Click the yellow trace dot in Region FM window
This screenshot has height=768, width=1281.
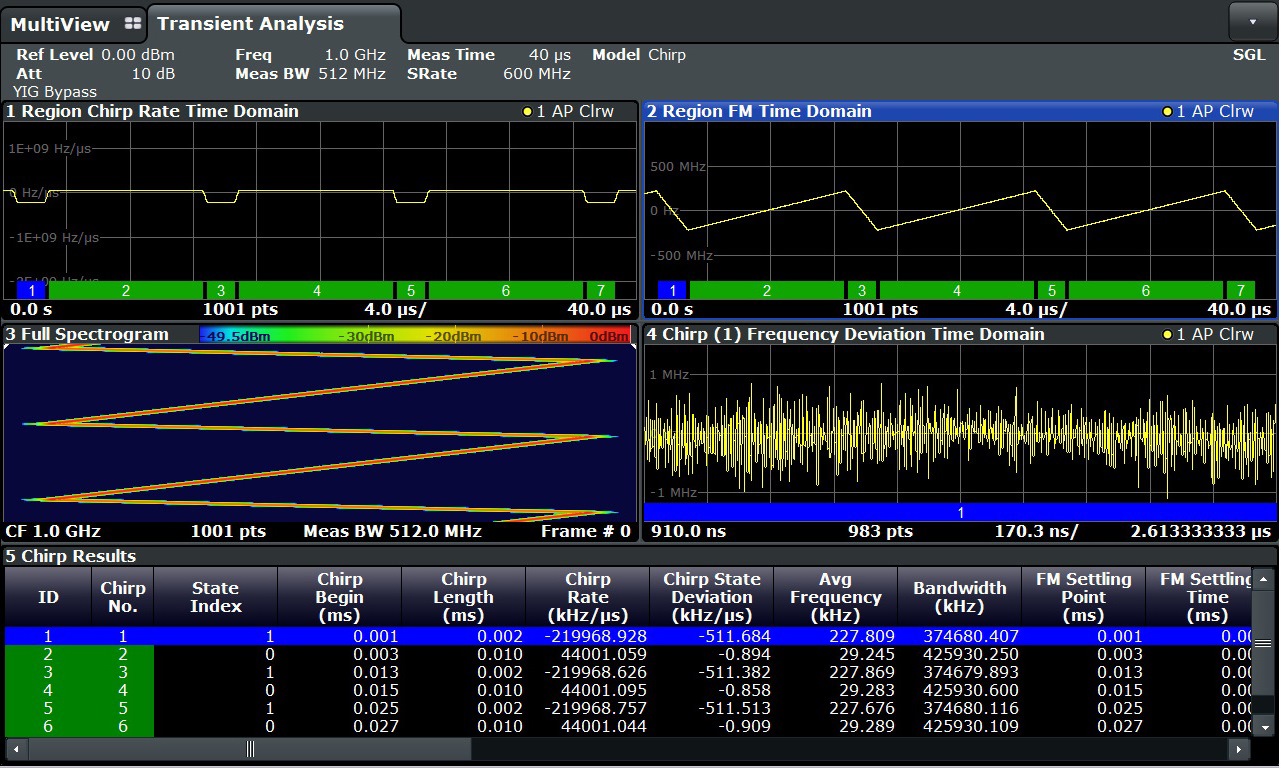click(1166, 112)
